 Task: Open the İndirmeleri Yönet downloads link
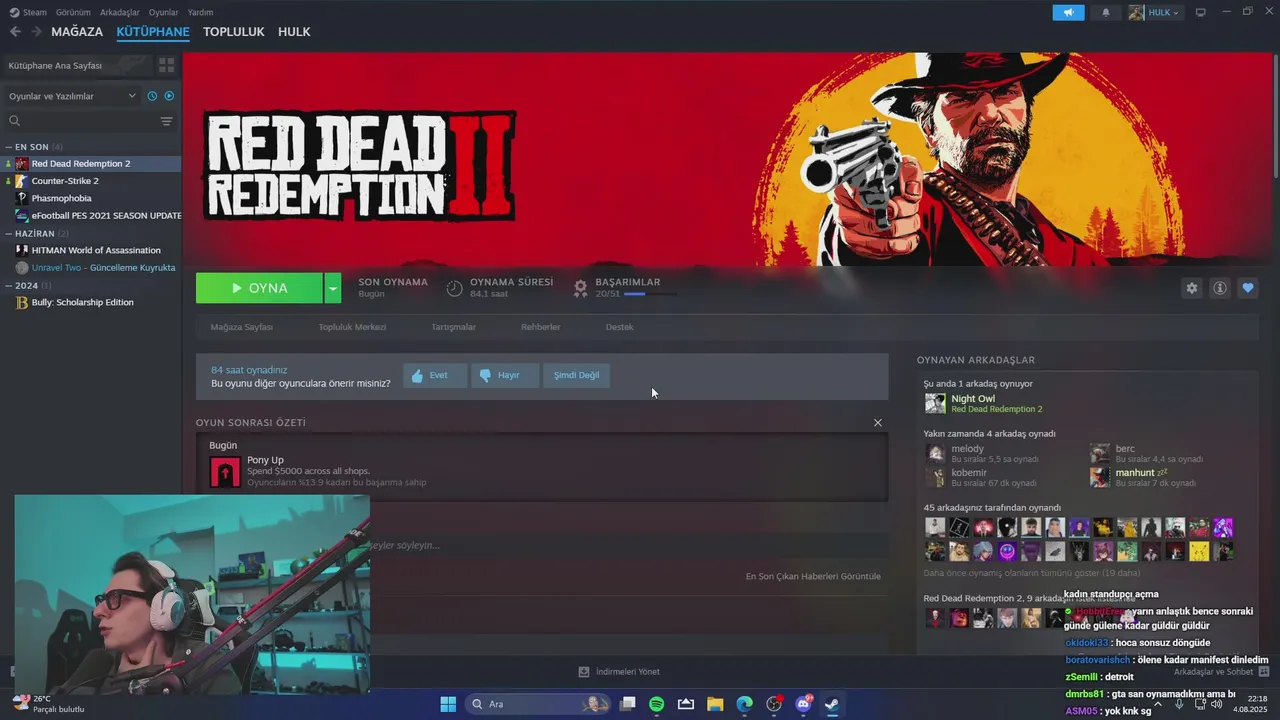click(619, 672)
